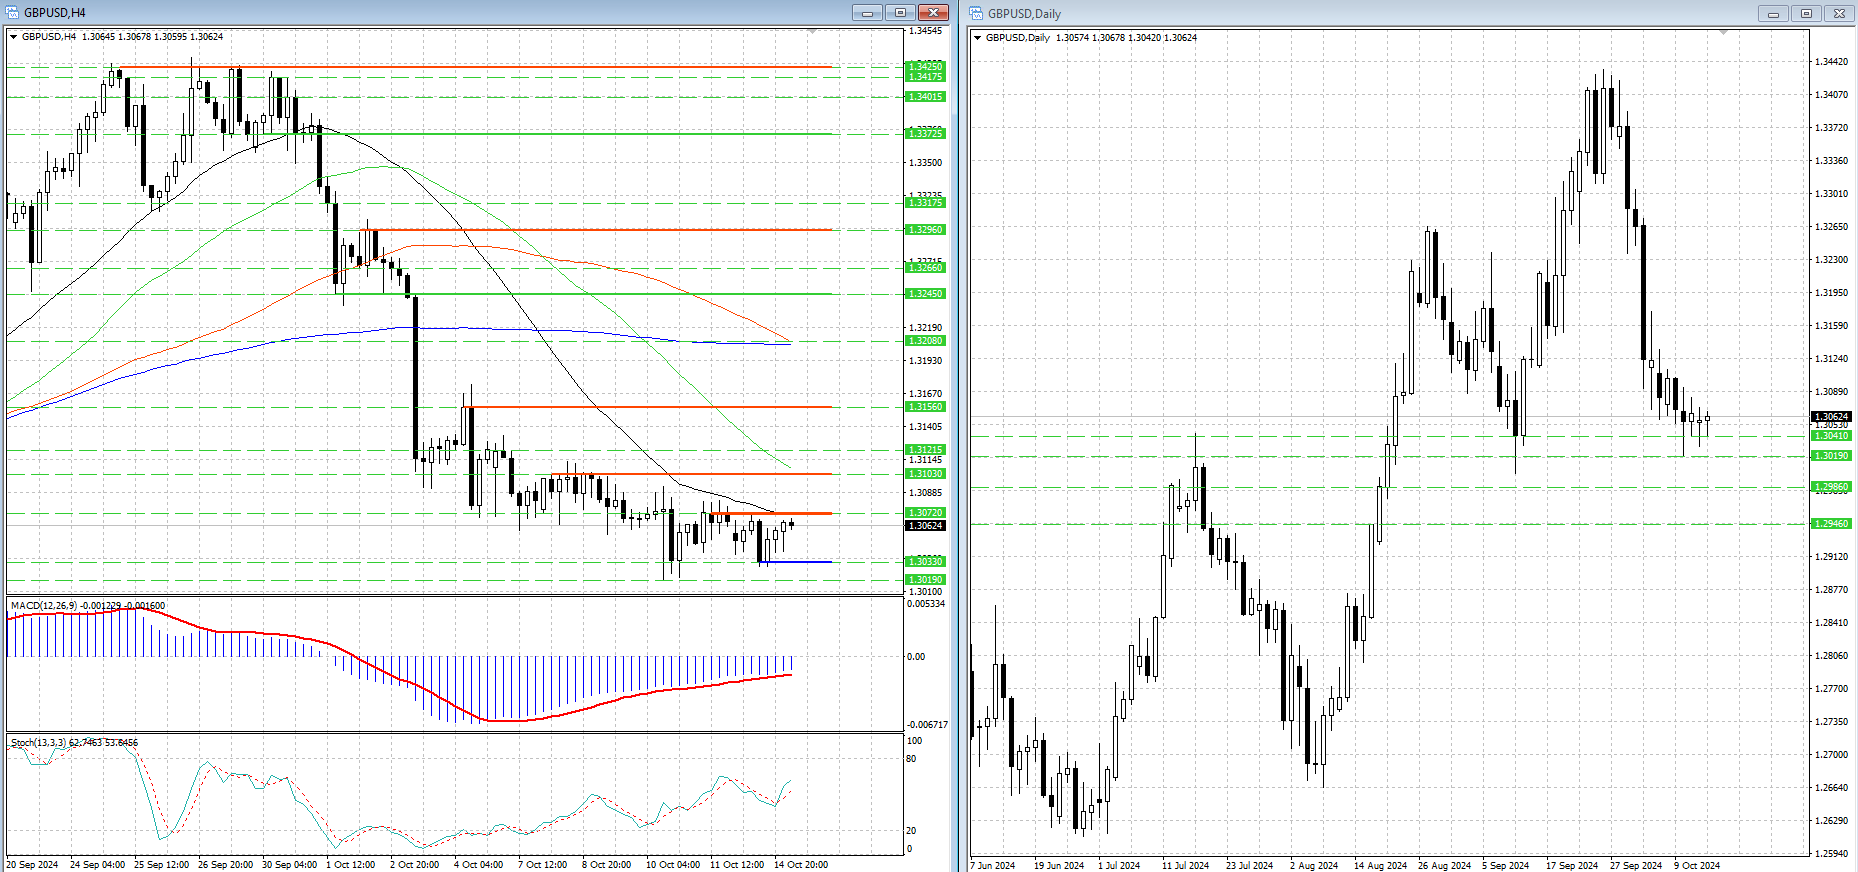This screenshot has width=1858, height=872.
Task: Click the 17 Sep 2024 date label
Action: coord(1572,866)
